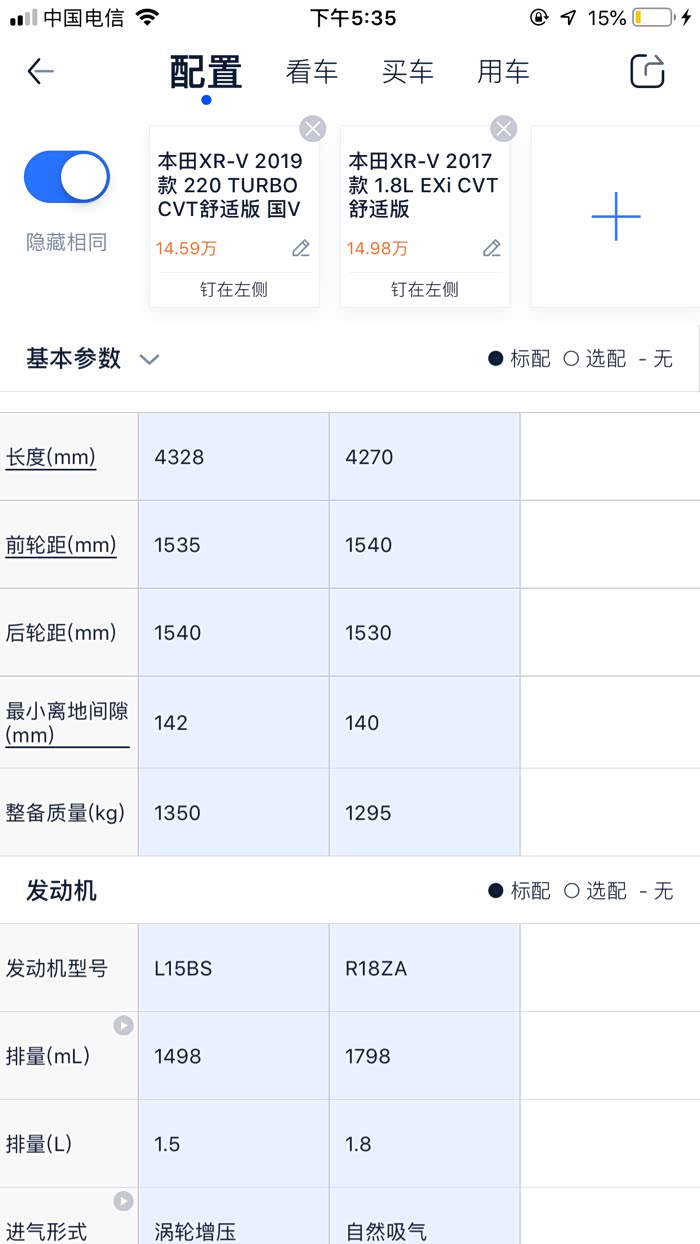Open the 用车 tab
The height and width of the screenshot is (1244, 700).
click(x=503, y=72)
